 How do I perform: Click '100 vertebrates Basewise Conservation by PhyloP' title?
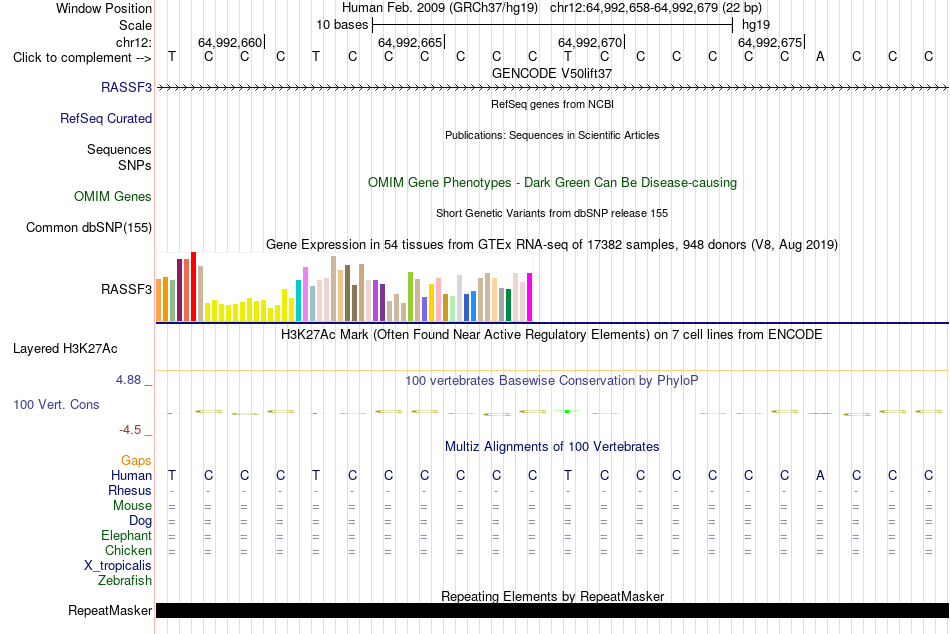[552, 381]
